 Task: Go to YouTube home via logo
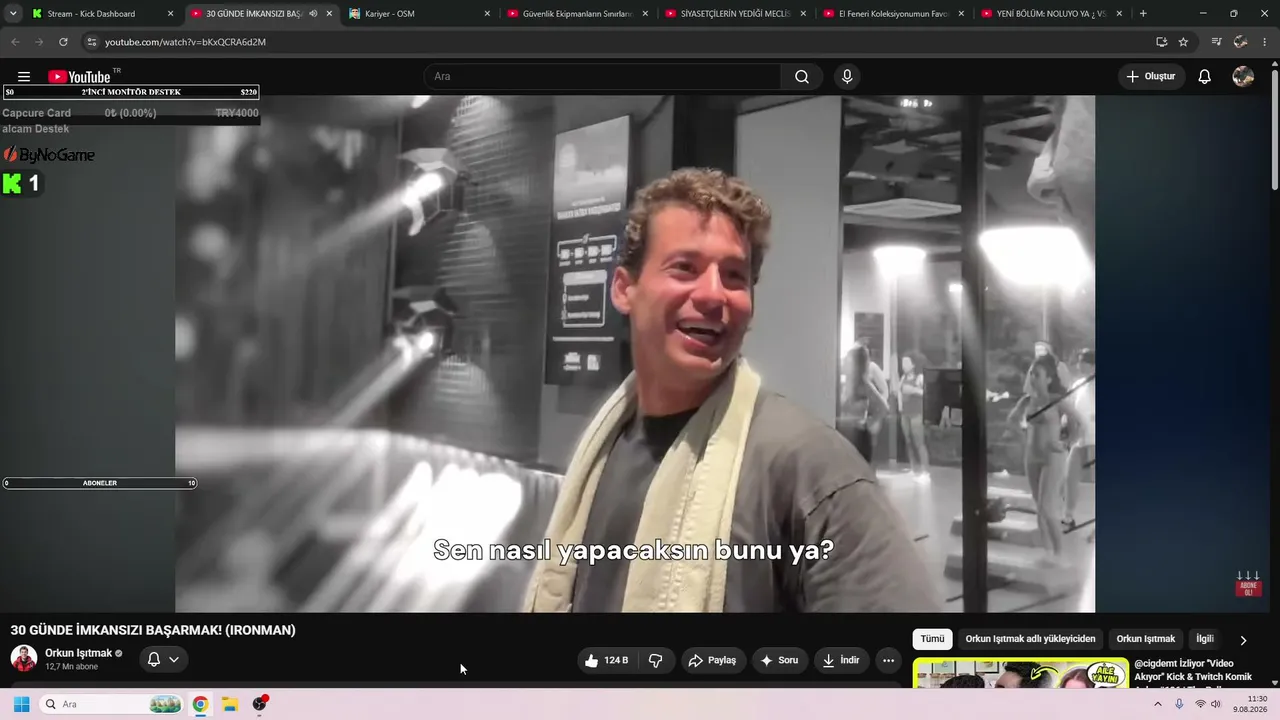(79, 77)
